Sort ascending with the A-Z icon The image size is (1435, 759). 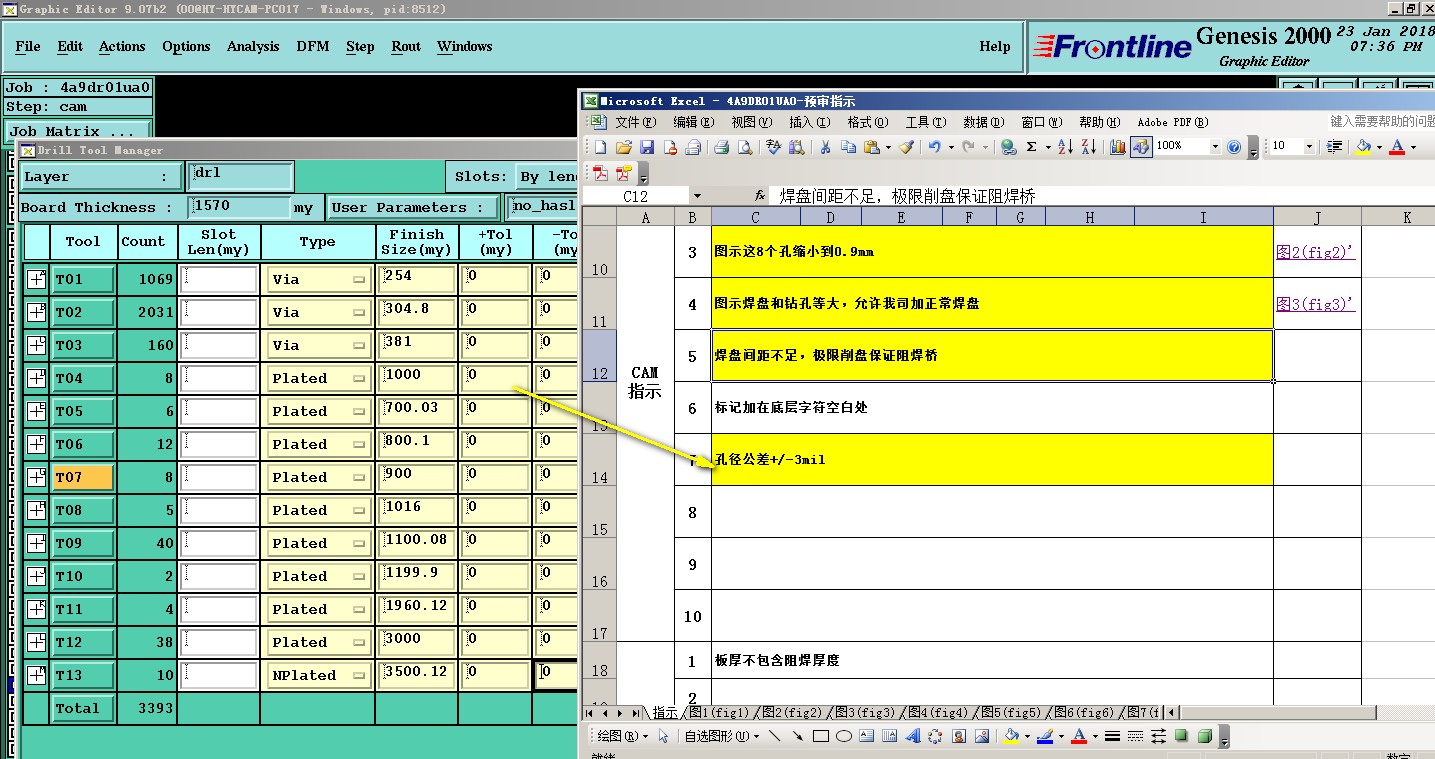point(1066,146)
